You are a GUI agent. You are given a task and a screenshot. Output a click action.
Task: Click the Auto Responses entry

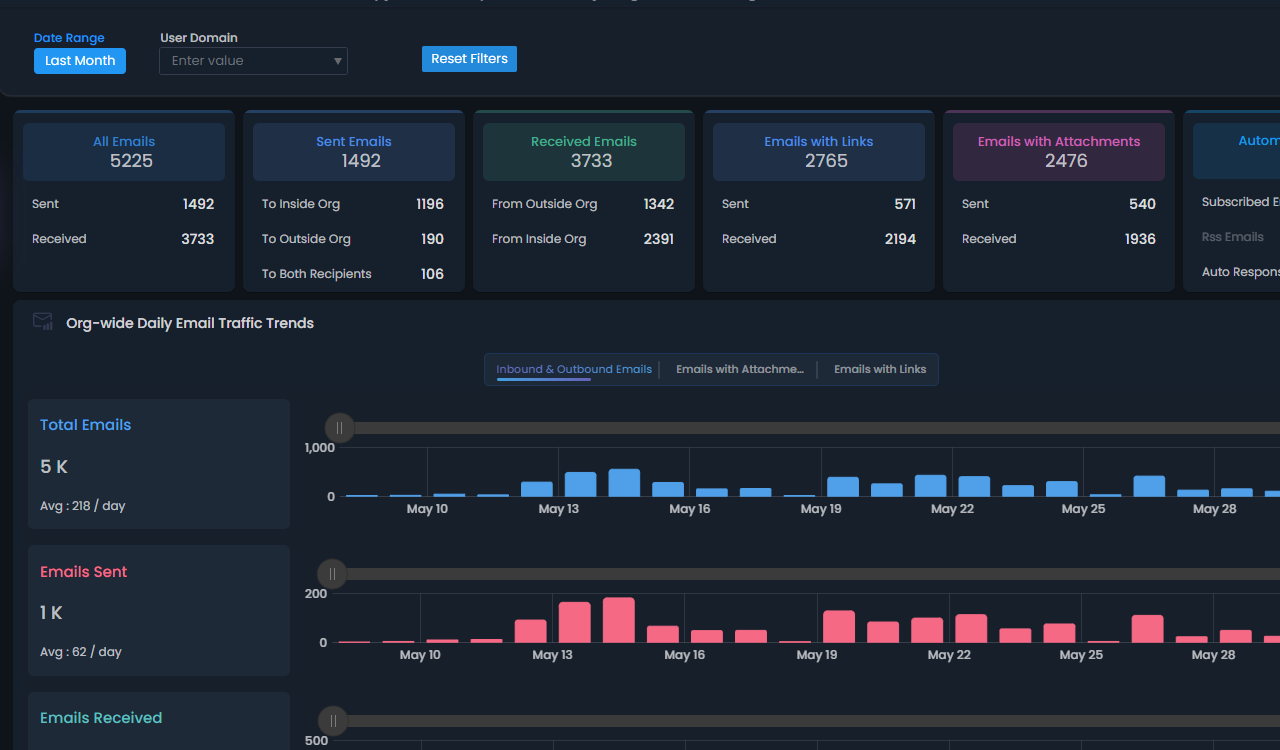pyautogui.click(x=1240, y=271)
